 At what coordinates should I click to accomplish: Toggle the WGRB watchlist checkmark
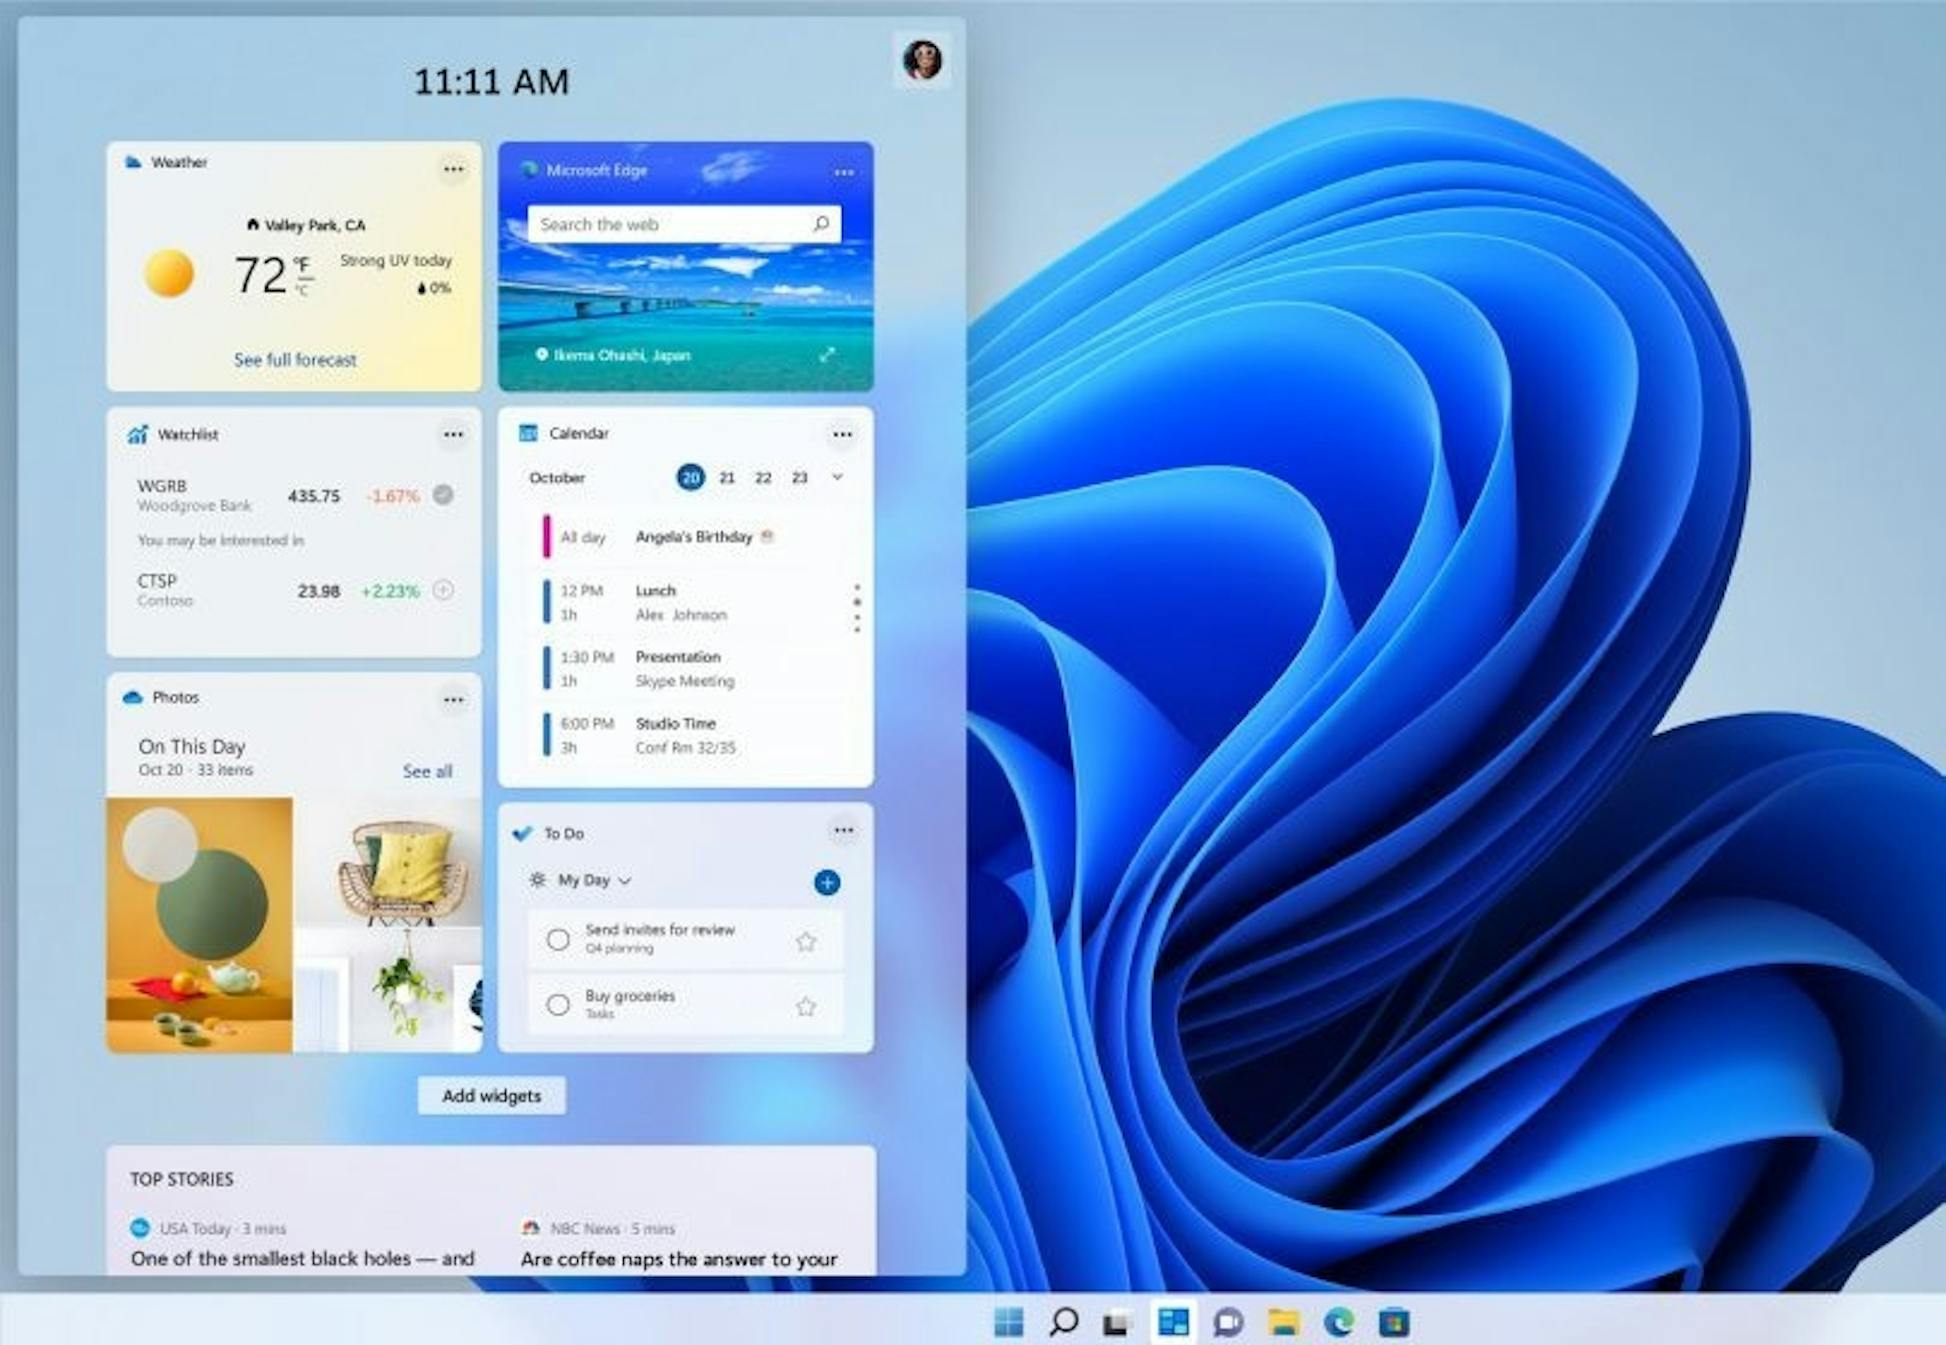(443, 494)
